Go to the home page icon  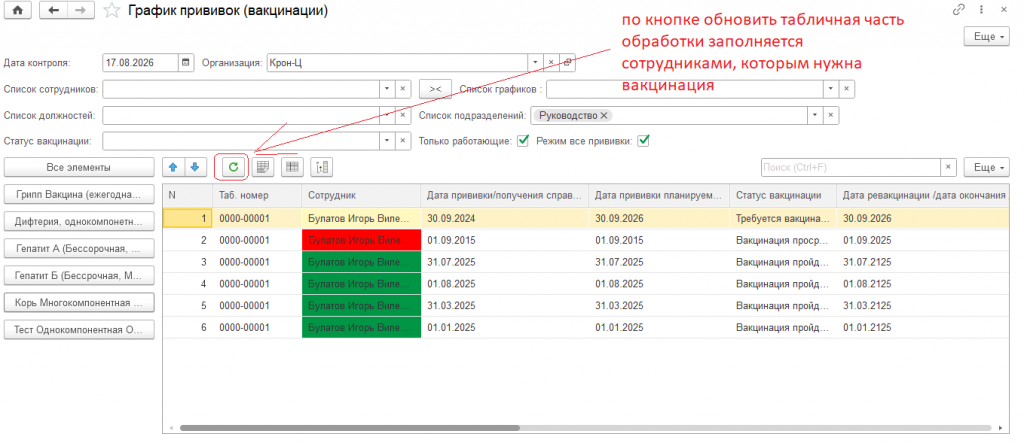[x=18, y=10]
